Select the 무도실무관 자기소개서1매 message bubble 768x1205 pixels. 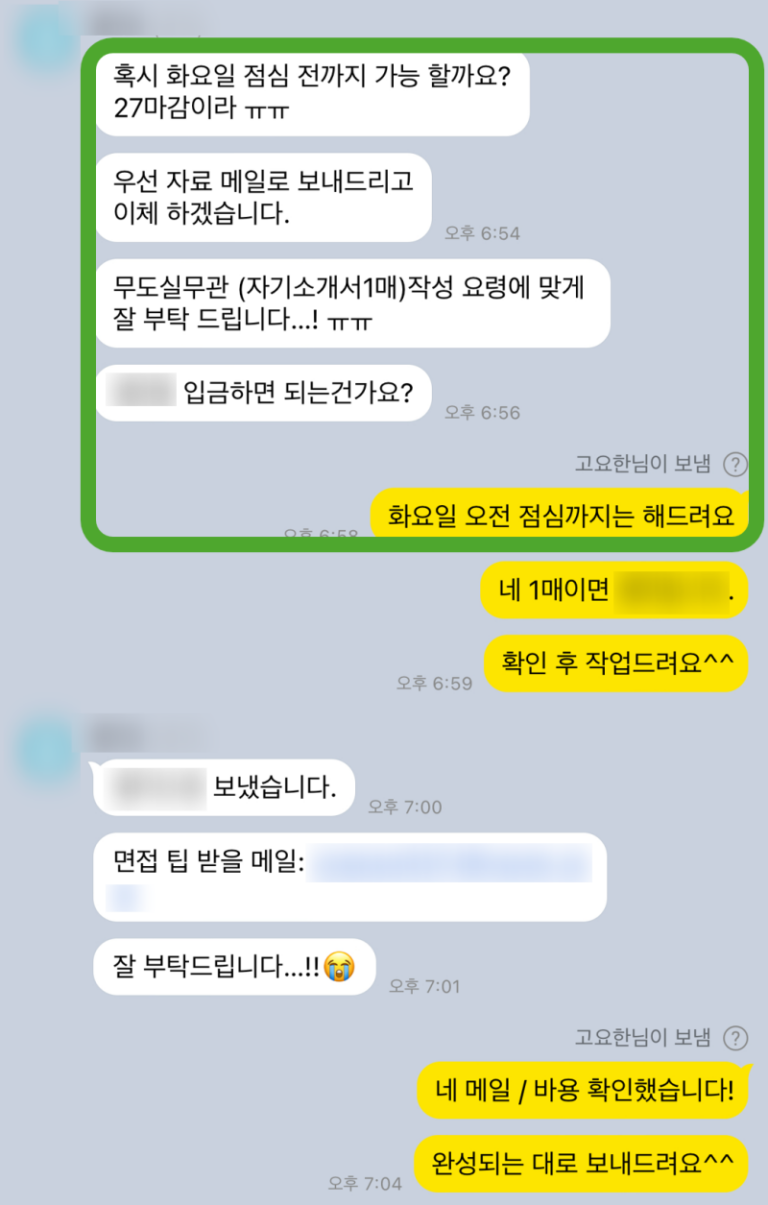[x=352, y=305]
